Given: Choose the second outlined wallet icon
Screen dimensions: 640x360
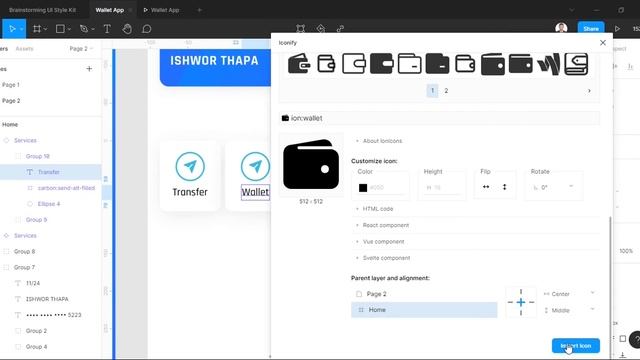Looking at the screenshot, I should coord(326,64).
